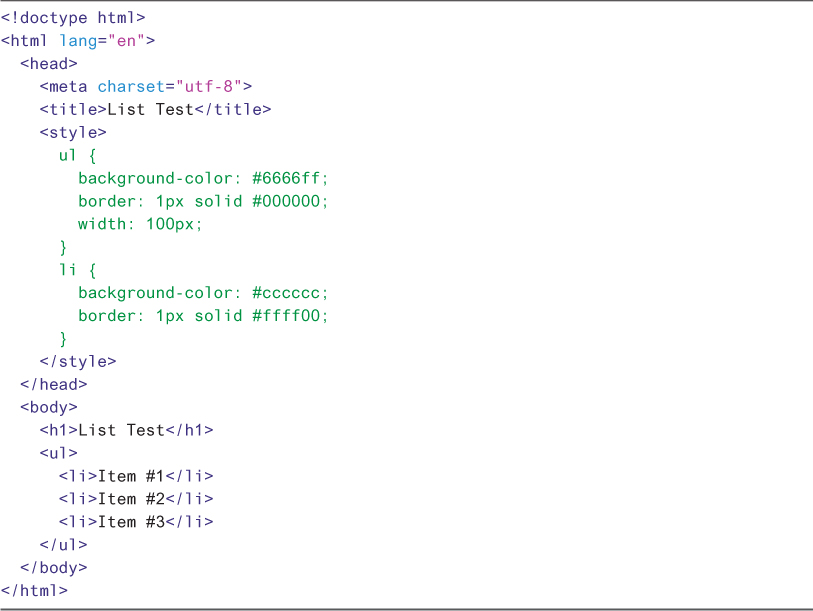Click the ul selector in the CSS
813x611 pixels.
(x=68, y=155)
